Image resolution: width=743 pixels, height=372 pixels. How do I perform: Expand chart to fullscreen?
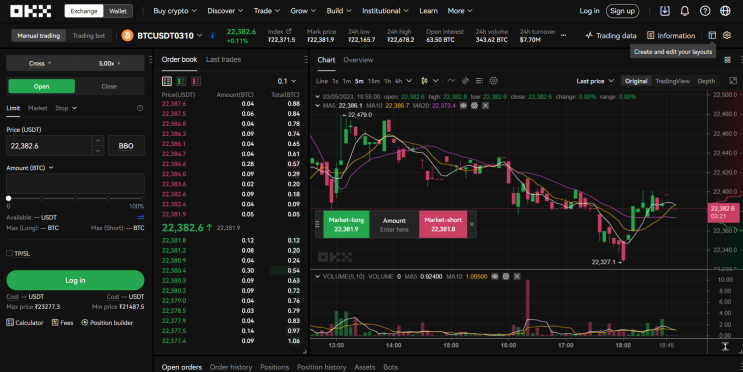click(x=733, y=81)
